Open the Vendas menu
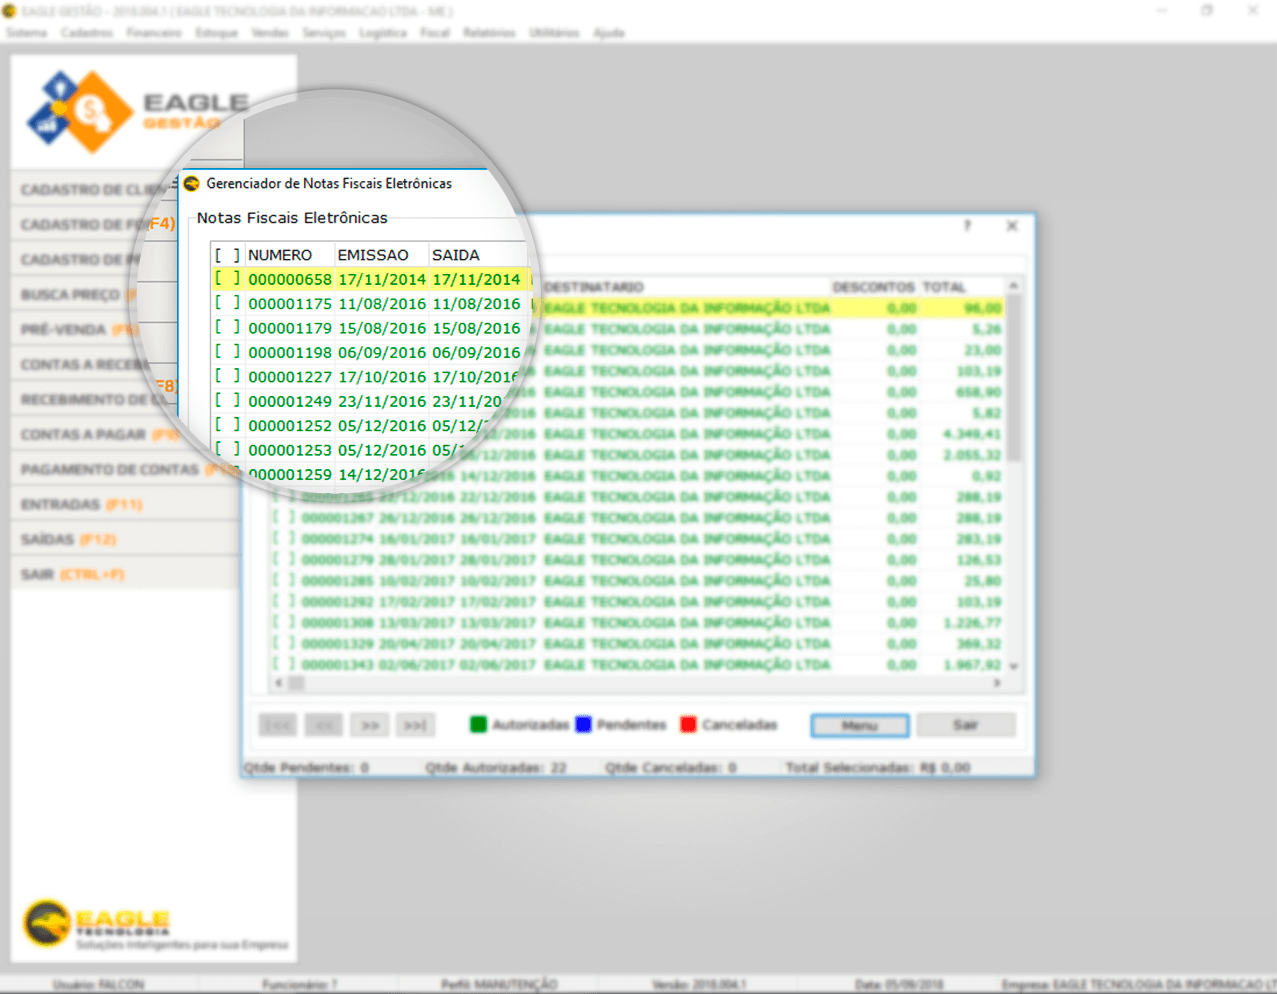The height and width of the screenshot is (994, 1277). click(270, 33)
